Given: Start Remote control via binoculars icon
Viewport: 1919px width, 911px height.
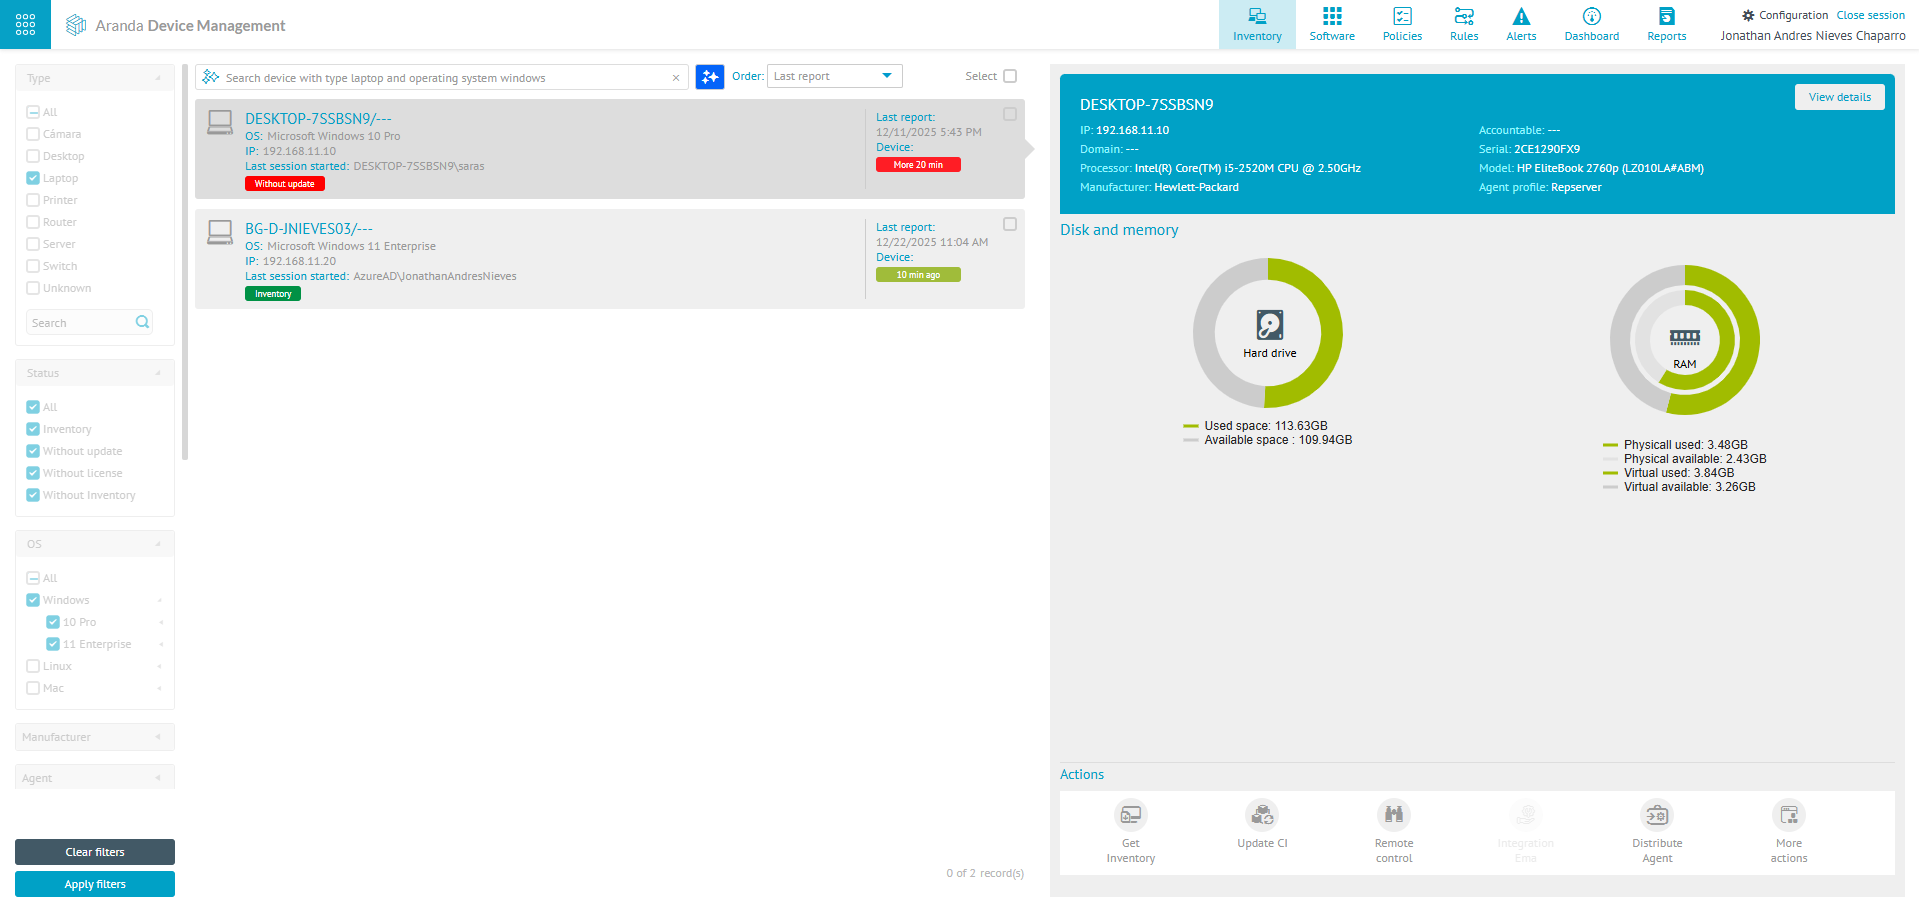Looking at the screenshot, I should [x=1393, y=815].
